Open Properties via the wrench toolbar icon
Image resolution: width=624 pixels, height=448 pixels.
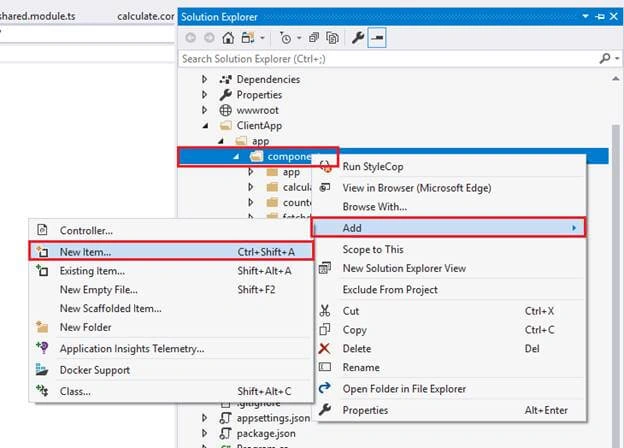click(358, 38)
